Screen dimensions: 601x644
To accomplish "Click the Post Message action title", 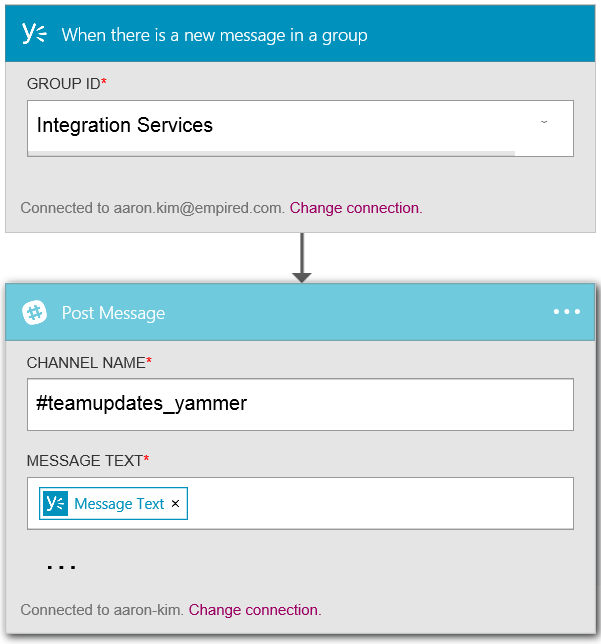I will (x=113, y=313).
